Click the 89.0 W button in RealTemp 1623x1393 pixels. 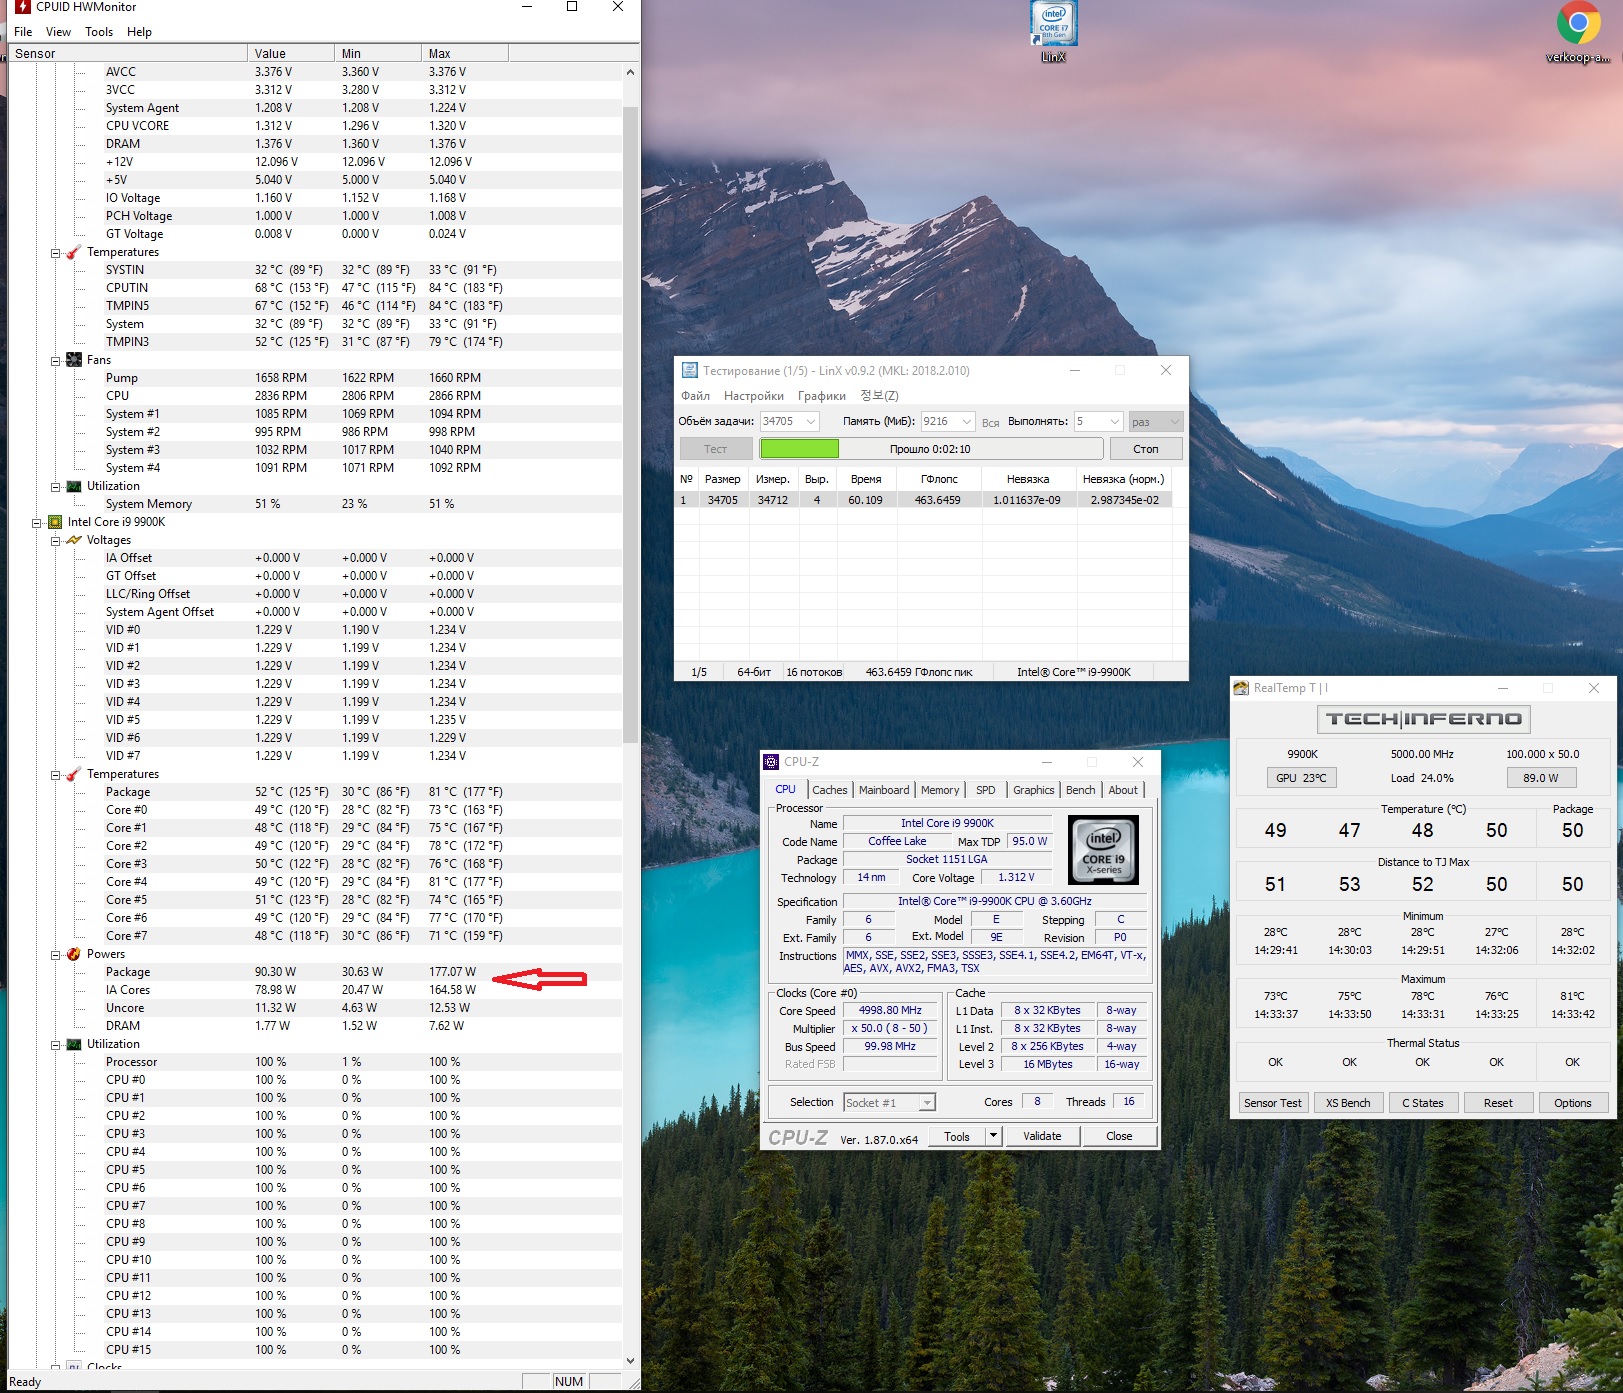pyautogui.click(x=1541, y=777)
